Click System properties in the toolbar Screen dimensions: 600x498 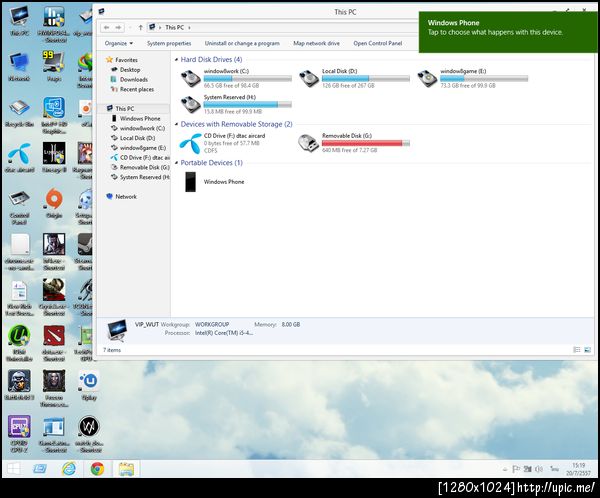(169, 43)
